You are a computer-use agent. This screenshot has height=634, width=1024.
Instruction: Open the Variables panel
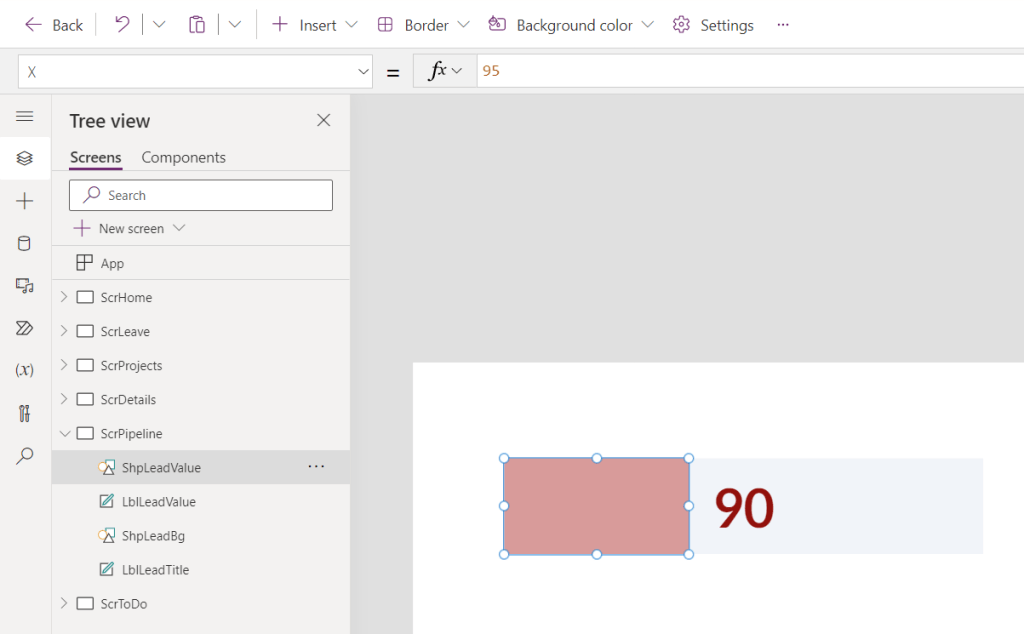[x=25, y=370]
